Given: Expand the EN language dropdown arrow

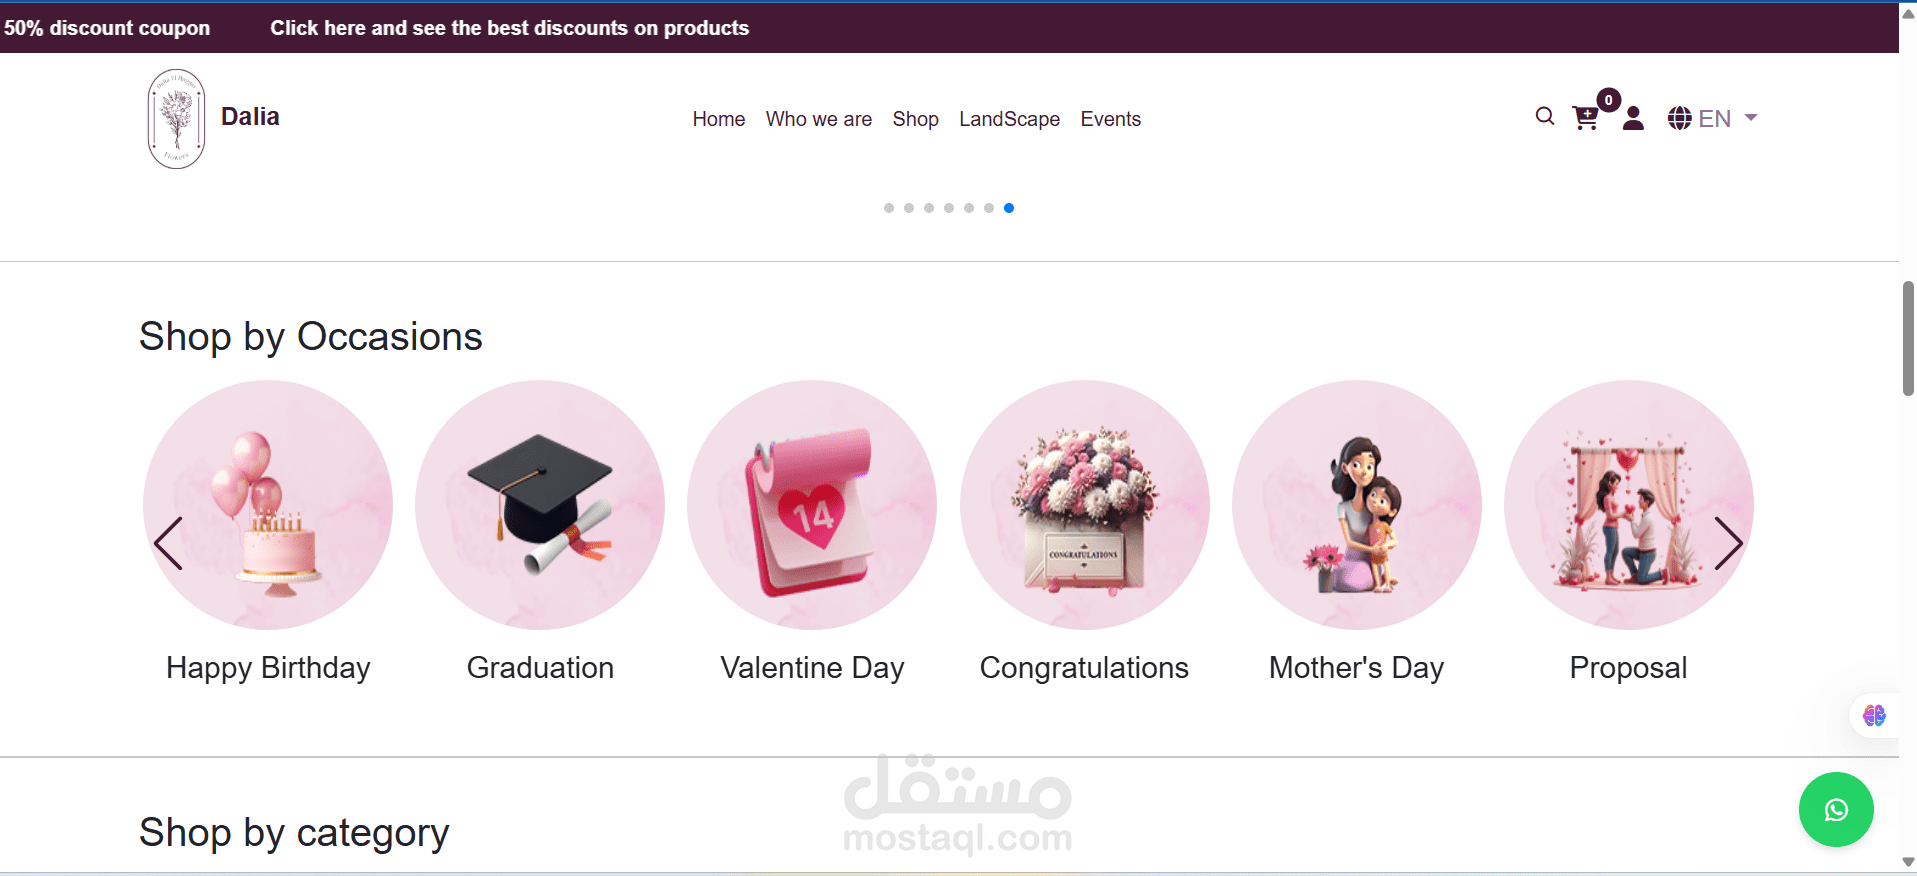Looking at the screenshot, I should pos(1751,118).
